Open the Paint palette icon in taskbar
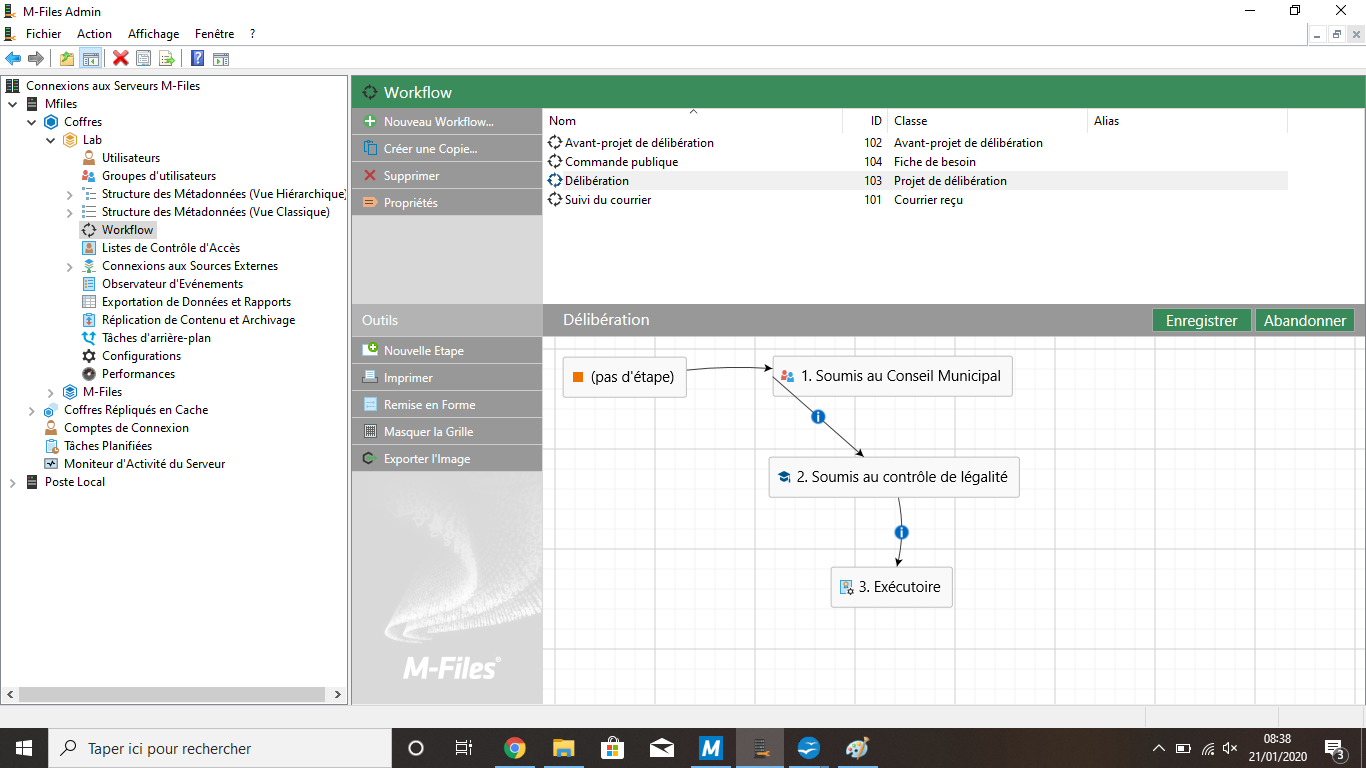The image size is (1366, 768). [858, 748]
